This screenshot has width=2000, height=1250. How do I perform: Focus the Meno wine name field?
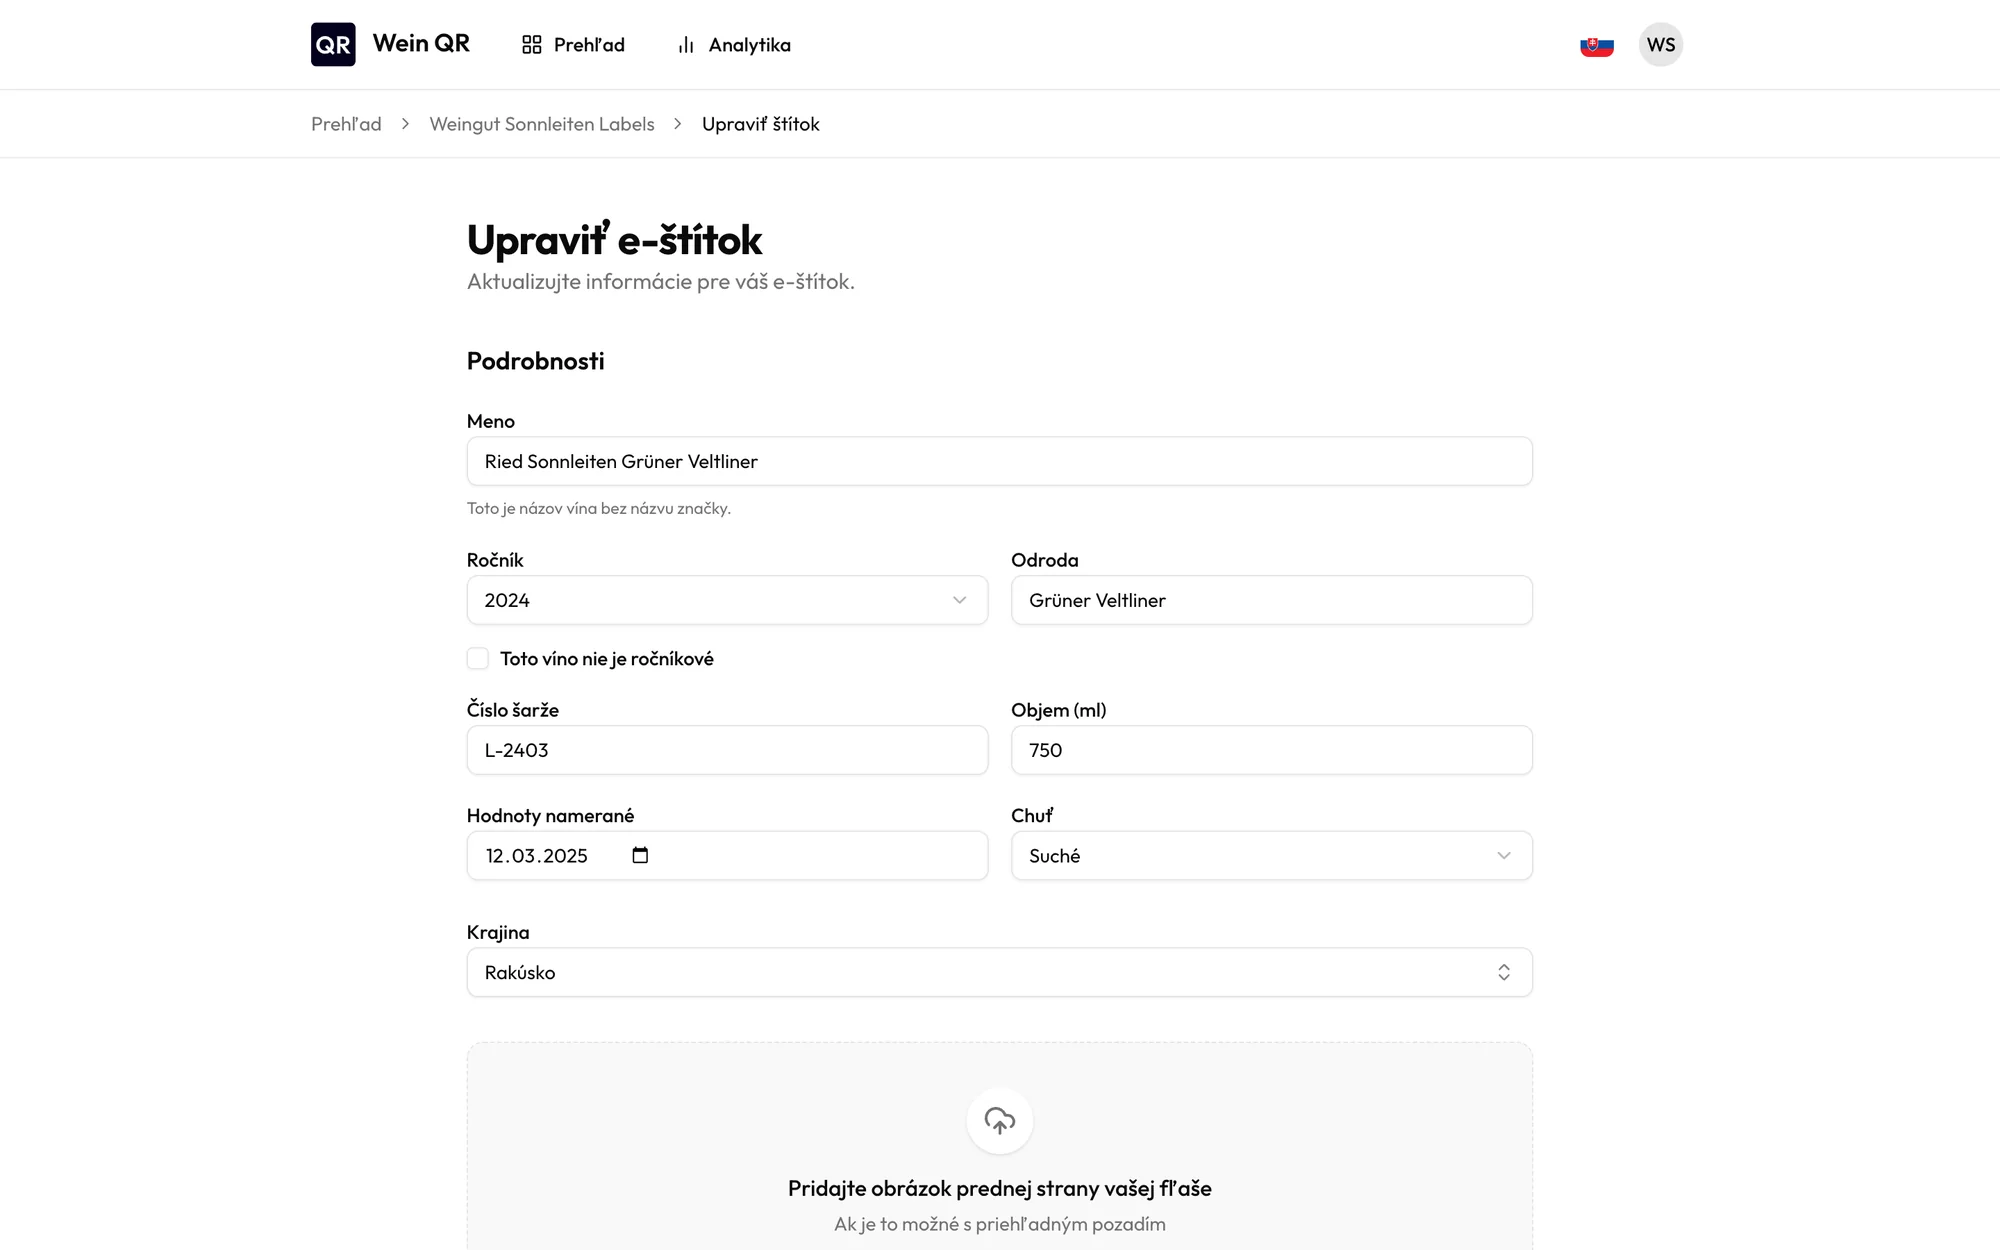pos(1000,461)
